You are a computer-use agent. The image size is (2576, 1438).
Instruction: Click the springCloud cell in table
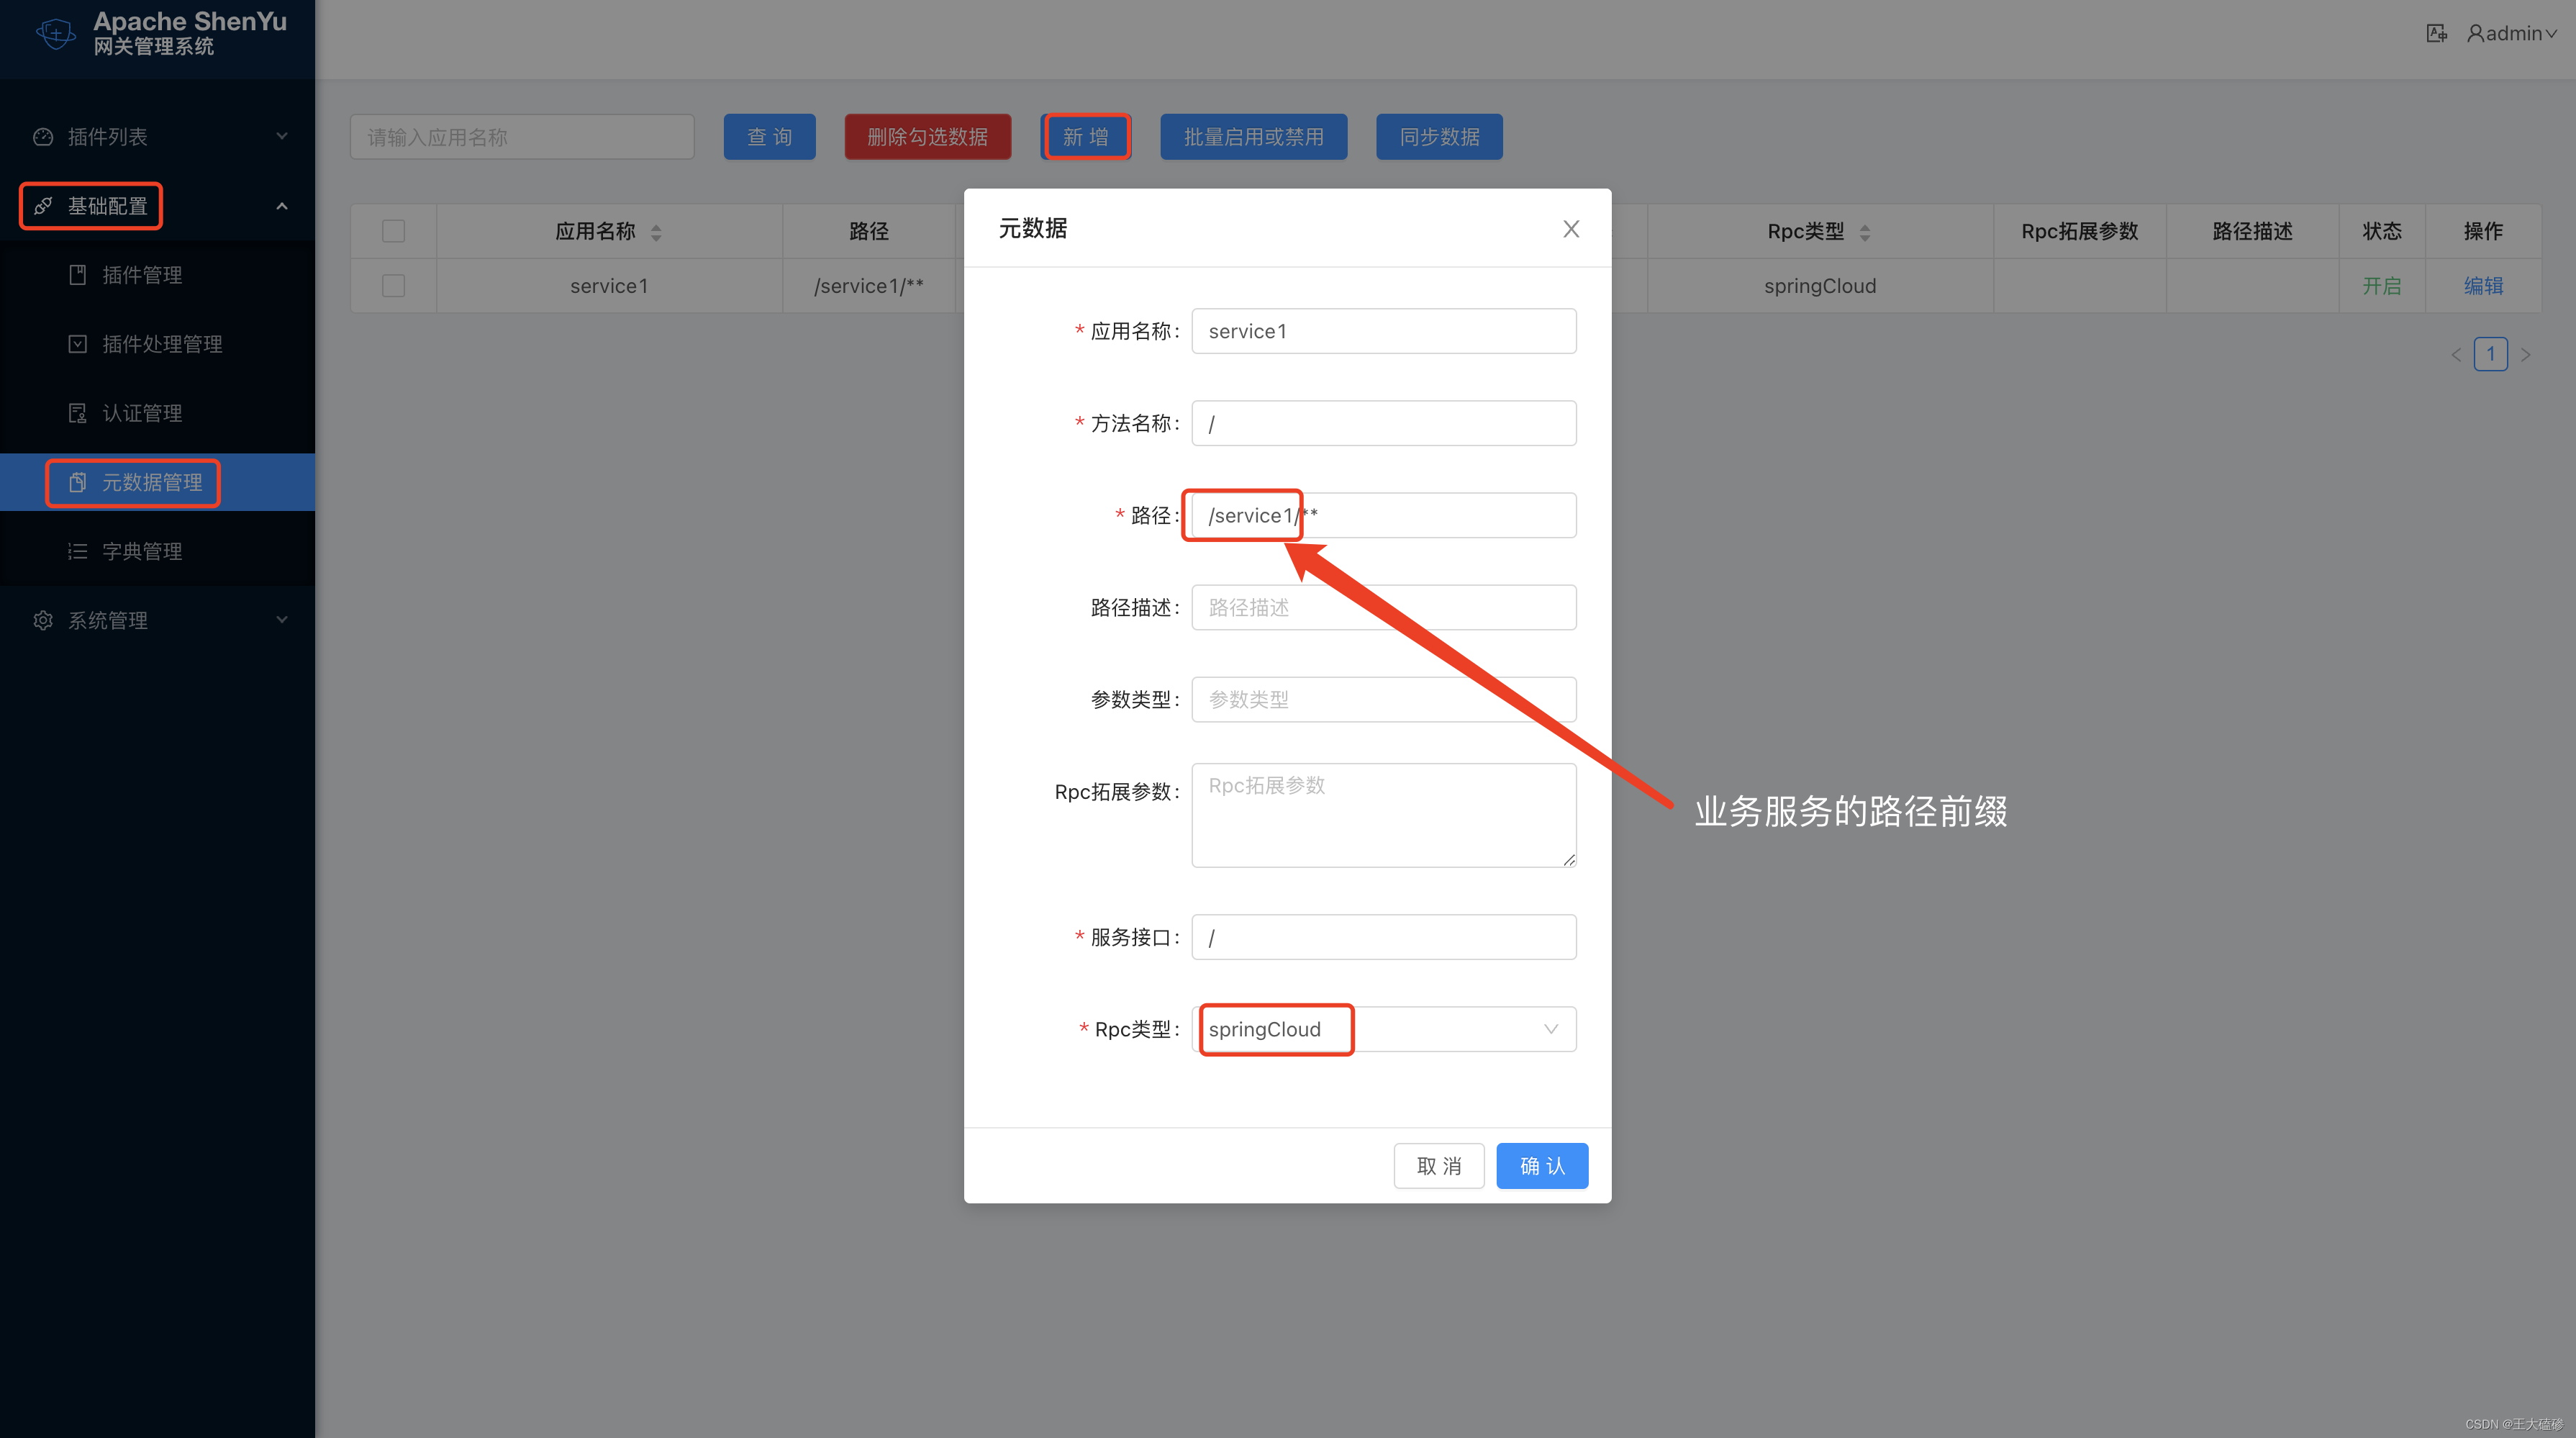[1820, 286]
